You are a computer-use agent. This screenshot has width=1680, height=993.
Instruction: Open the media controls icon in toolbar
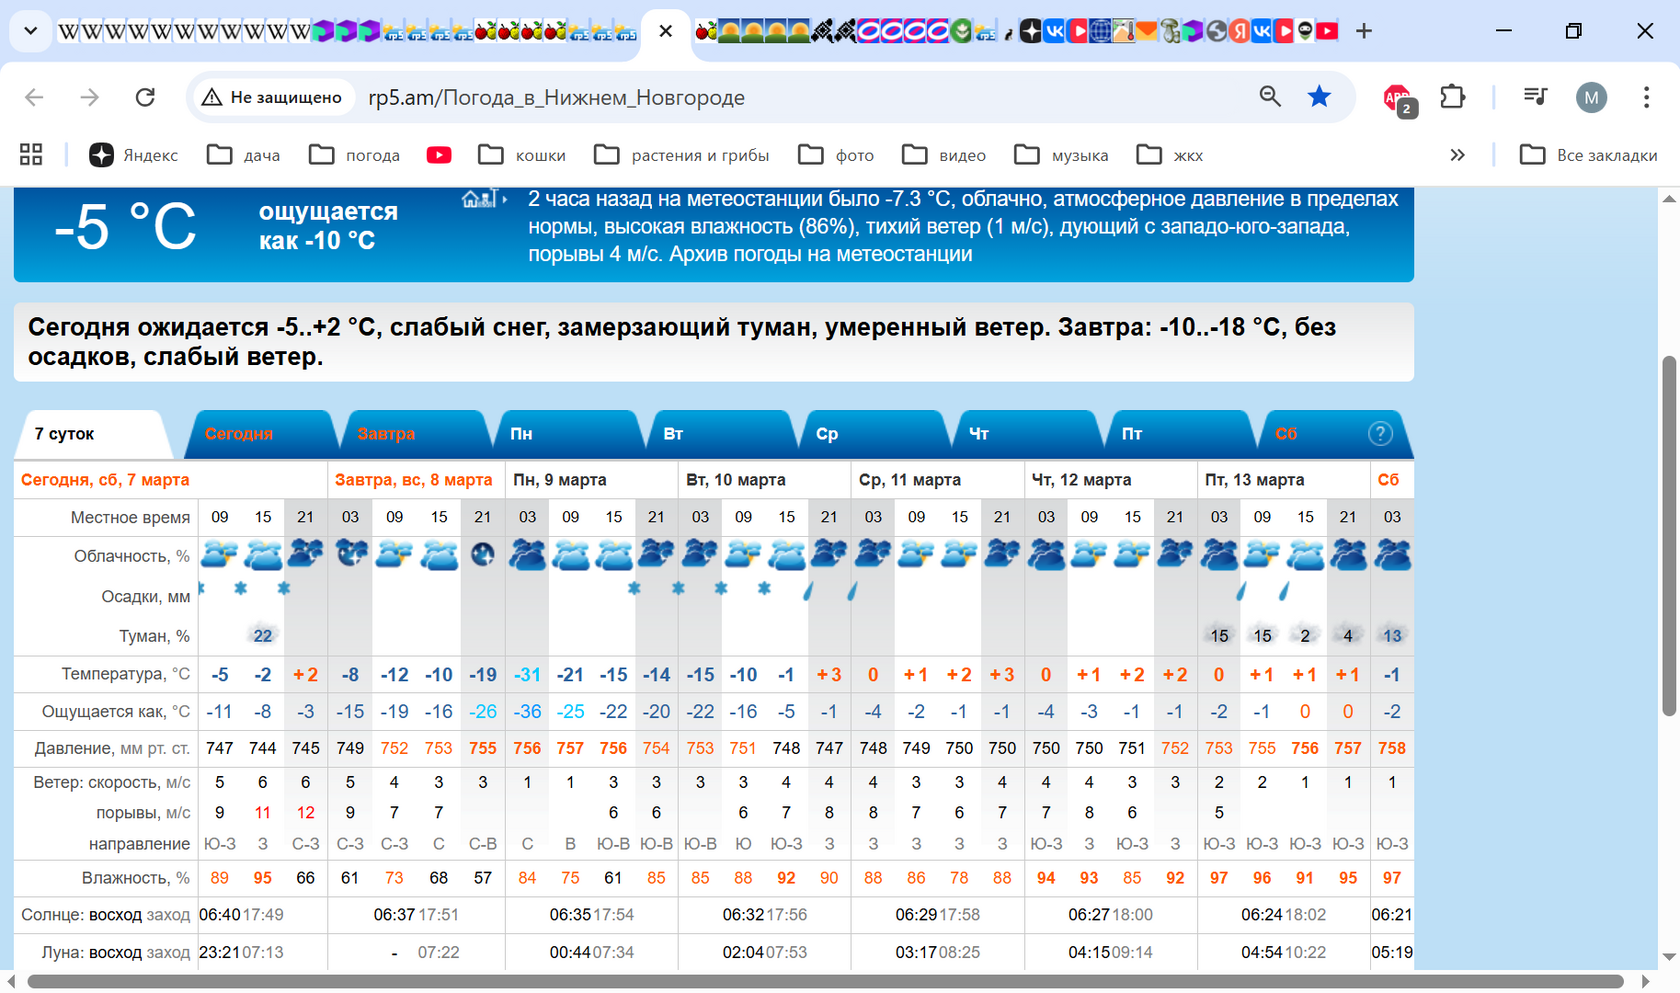pyautogui.click(x=1535, y=97)
